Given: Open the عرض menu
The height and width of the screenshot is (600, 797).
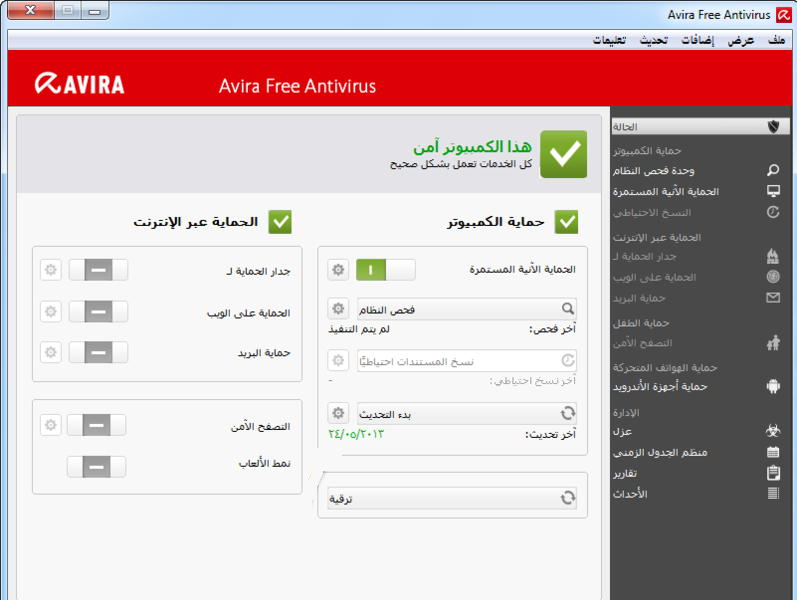Looking at the screenshot, I should click(741, 40).
